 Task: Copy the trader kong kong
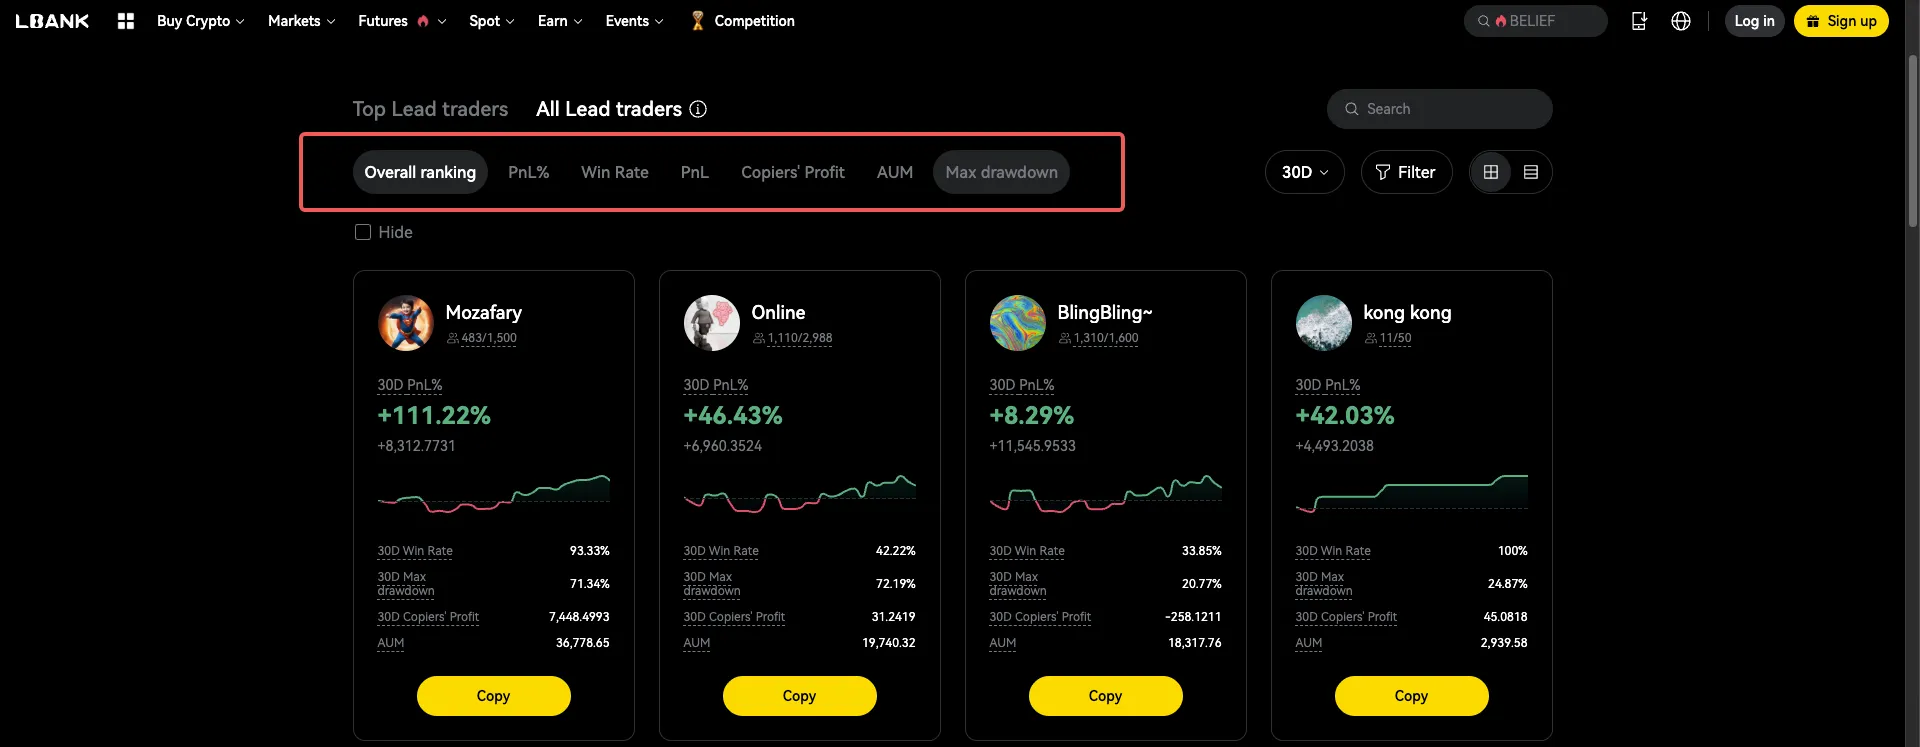pyautogui.click(x=1410, y=696)
